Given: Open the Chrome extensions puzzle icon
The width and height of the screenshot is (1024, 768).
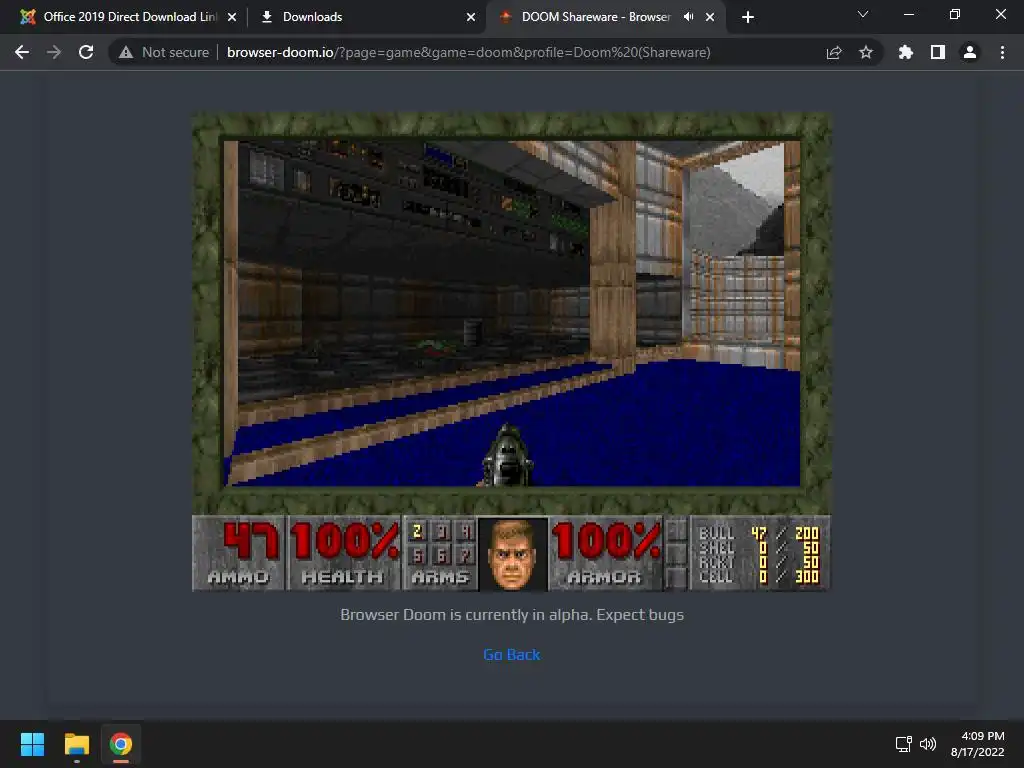Looking at the screenshot, I should click(x=905, y=52).
